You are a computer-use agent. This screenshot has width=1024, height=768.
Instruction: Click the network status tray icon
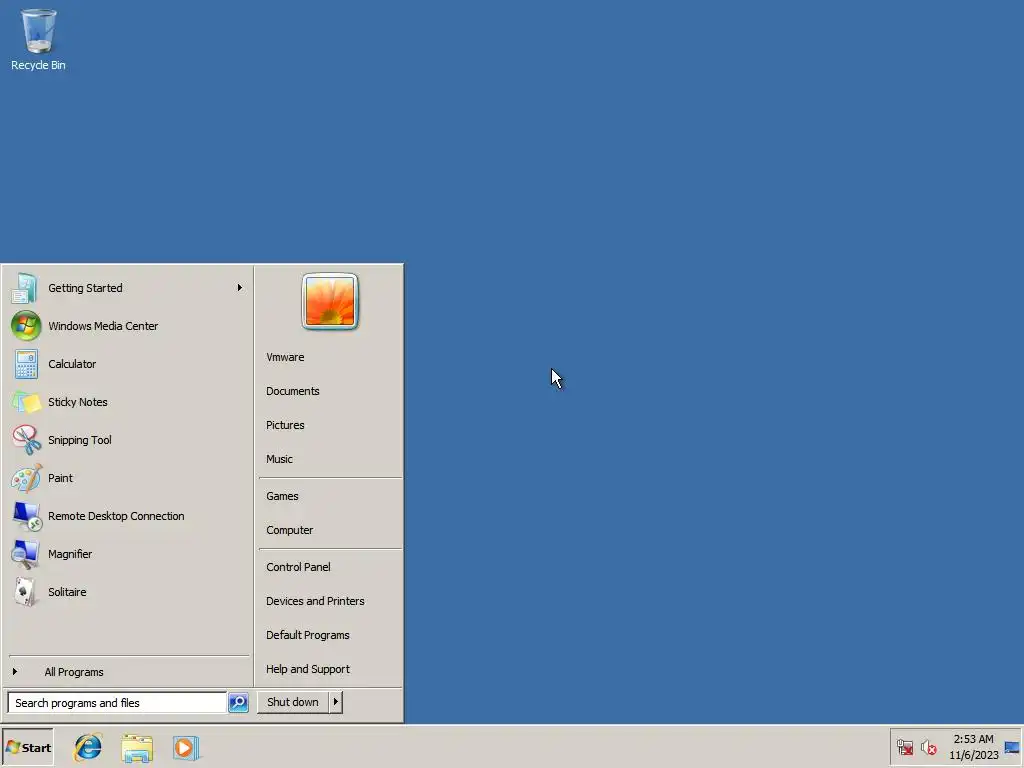pyautogui.click(x=904, y=747)
